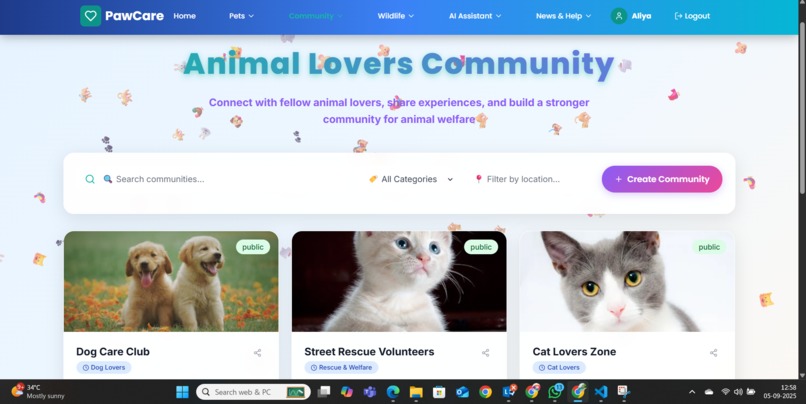Click the Rescue & Welfare category tag
This screenshot has height=404, width=806.
(341, 368)
